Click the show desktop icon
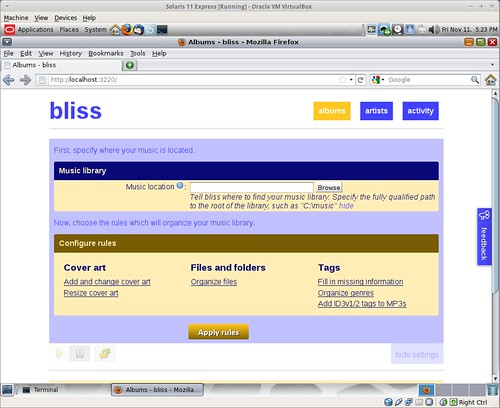The height and width of the screenshot is (408, 500). [7, 389]
